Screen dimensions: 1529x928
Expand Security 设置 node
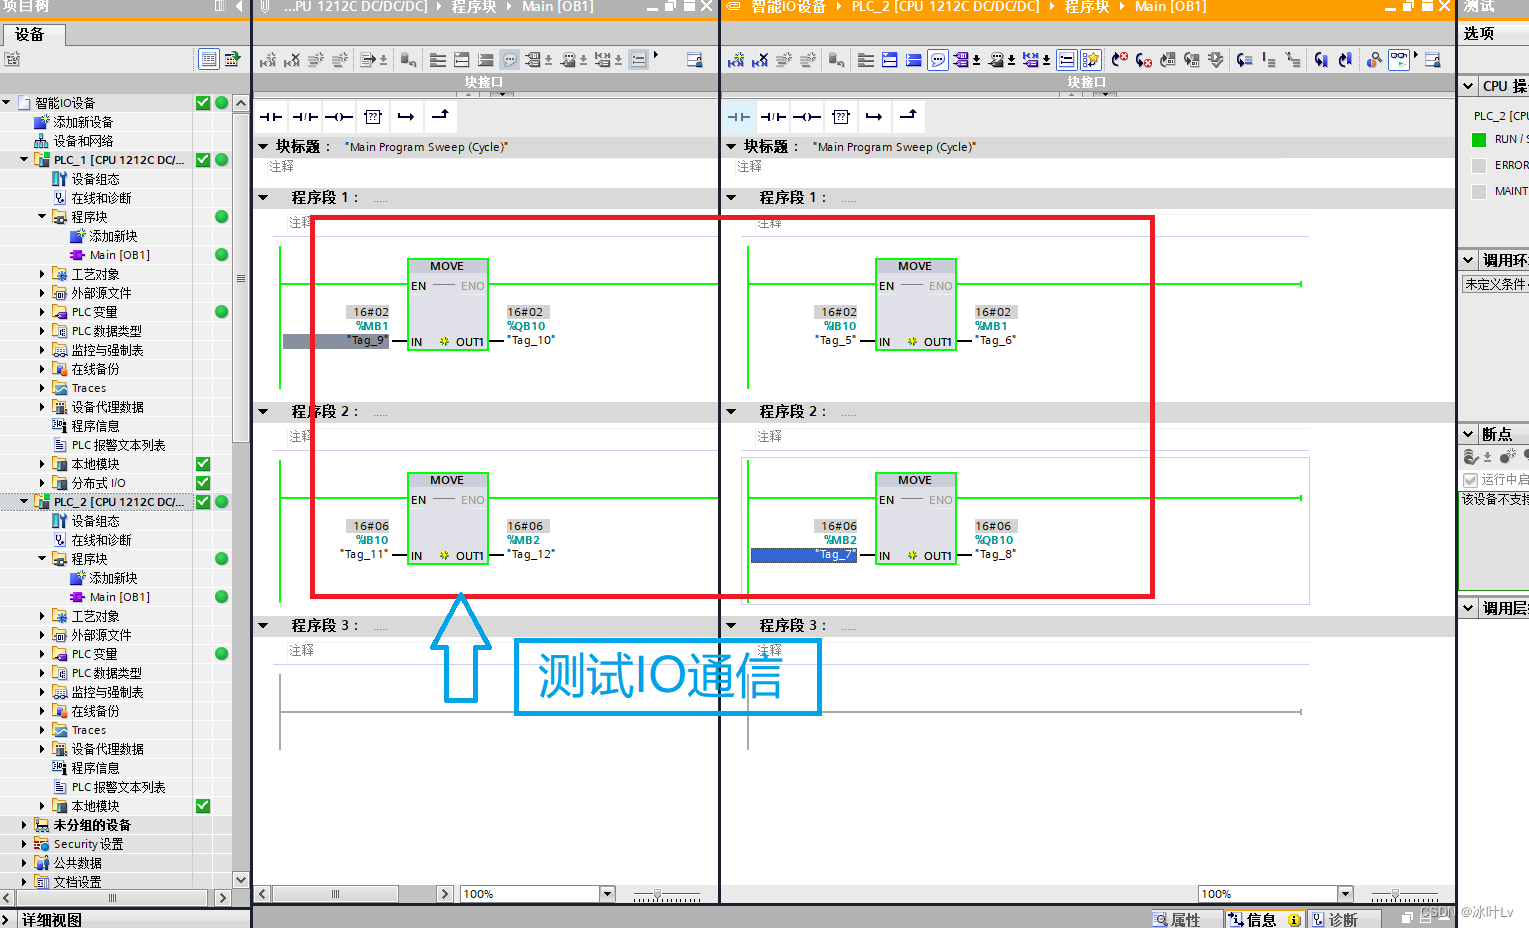pos(24,844)
